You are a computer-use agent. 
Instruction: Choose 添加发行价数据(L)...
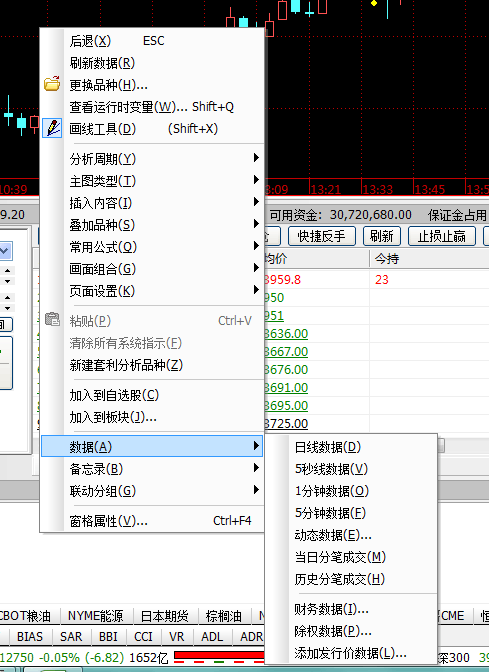point(351,653)
